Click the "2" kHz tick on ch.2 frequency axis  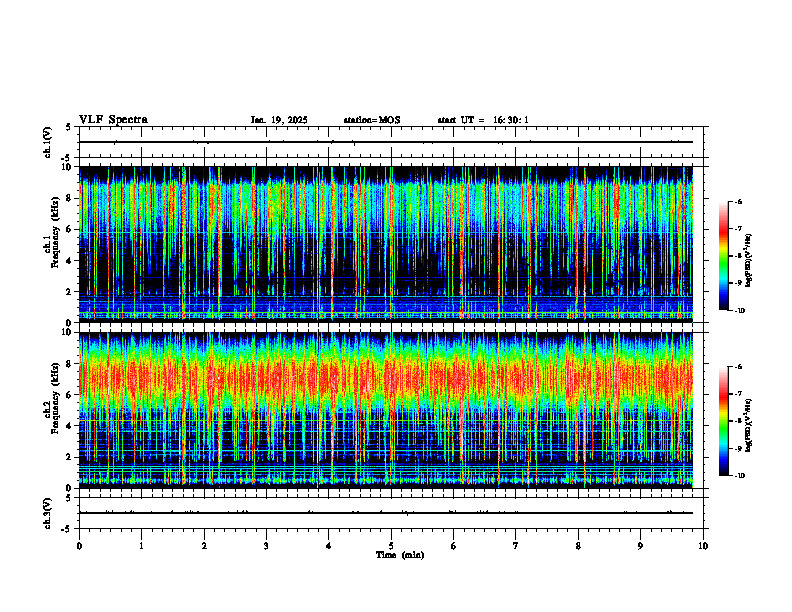point(70,457)
